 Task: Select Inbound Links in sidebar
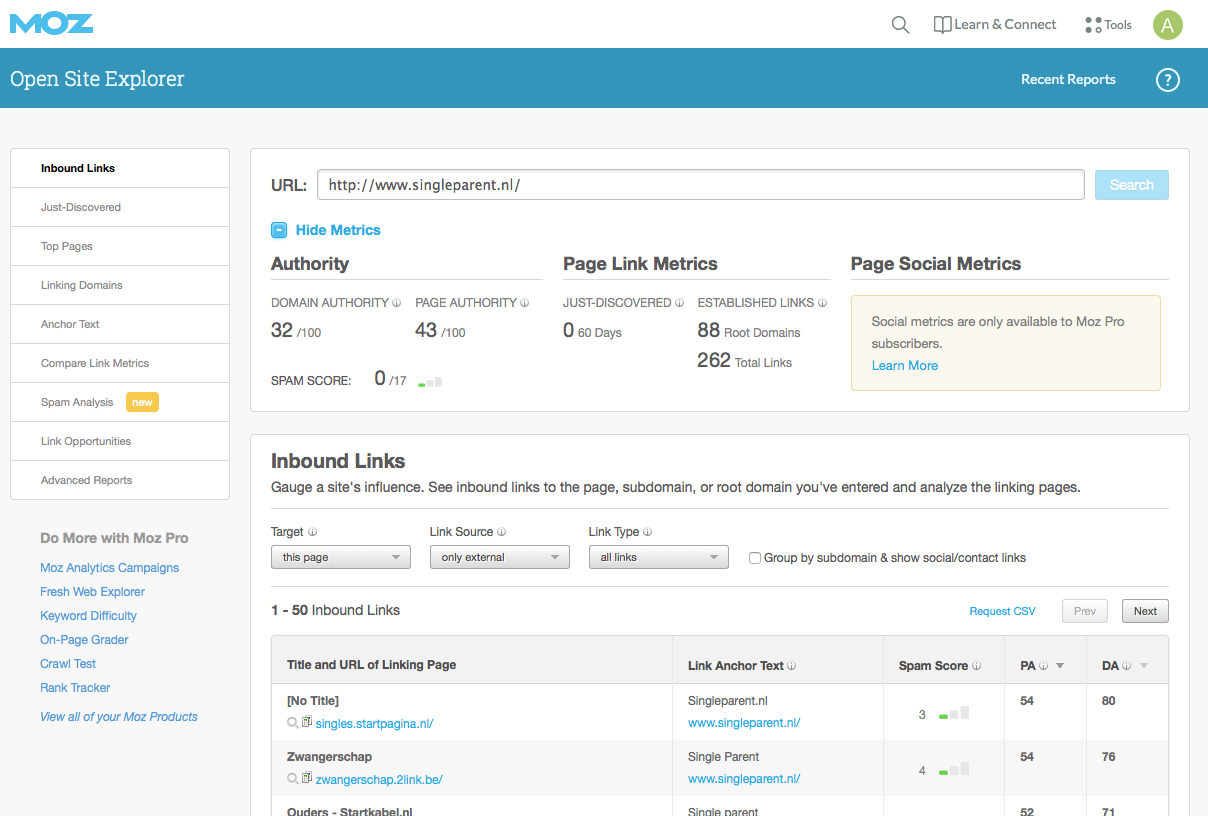(x=120, y=168)
